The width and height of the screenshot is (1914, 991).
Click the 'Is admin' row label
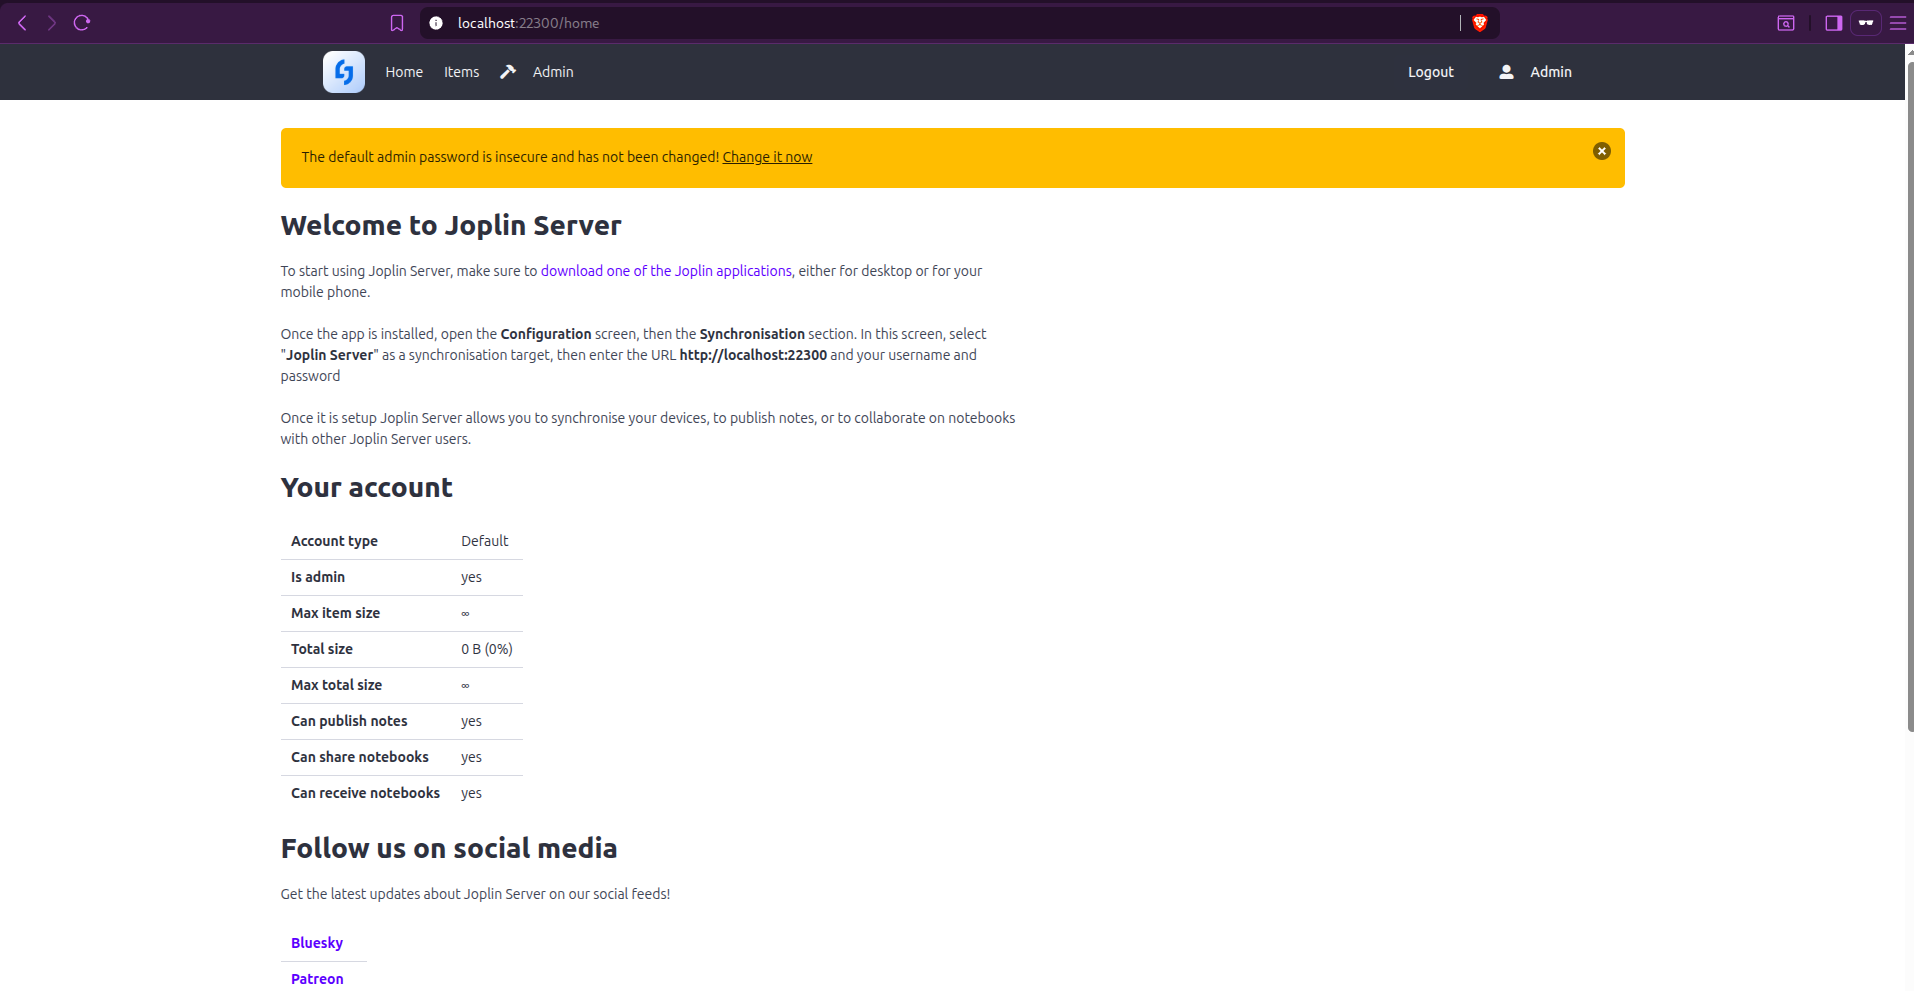(318, 577)
